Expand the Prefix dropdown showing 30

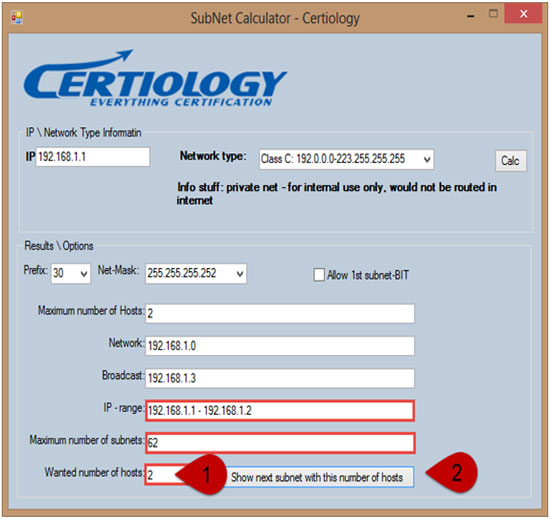(x=71, y=273)
